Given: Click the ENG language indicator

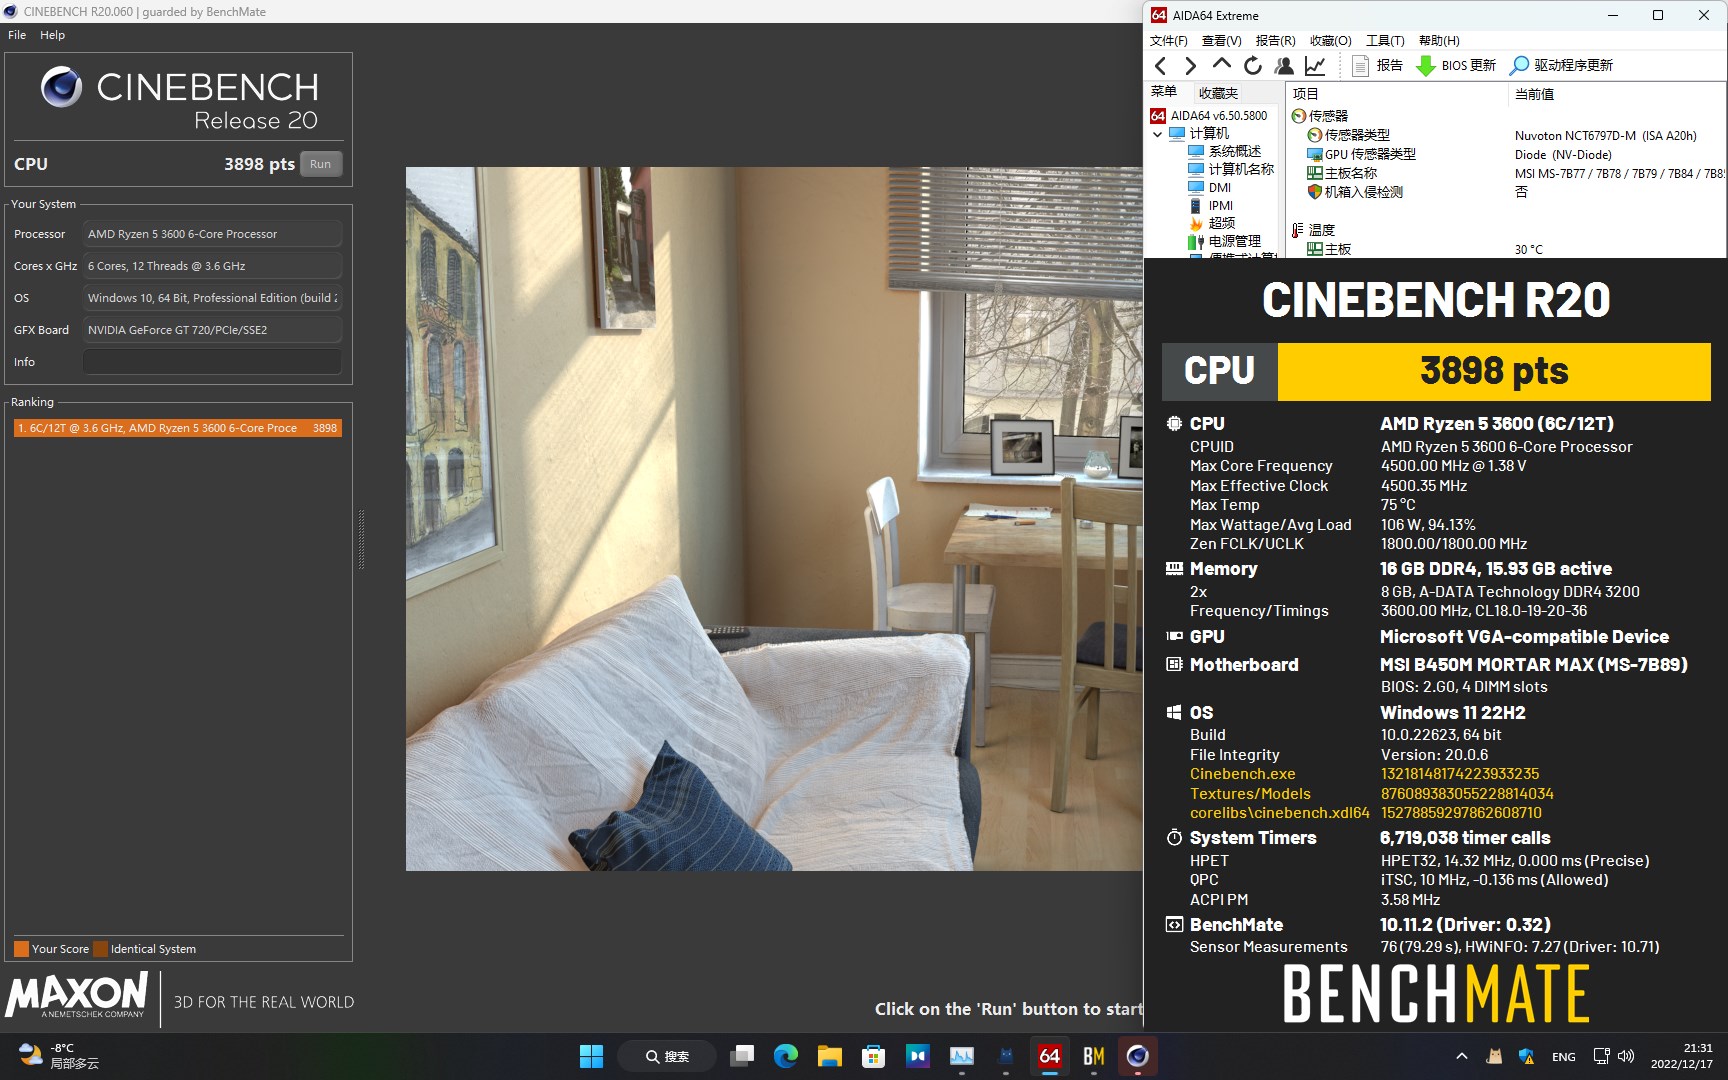Looking at the screenshot, I should coord(1563,1057).
